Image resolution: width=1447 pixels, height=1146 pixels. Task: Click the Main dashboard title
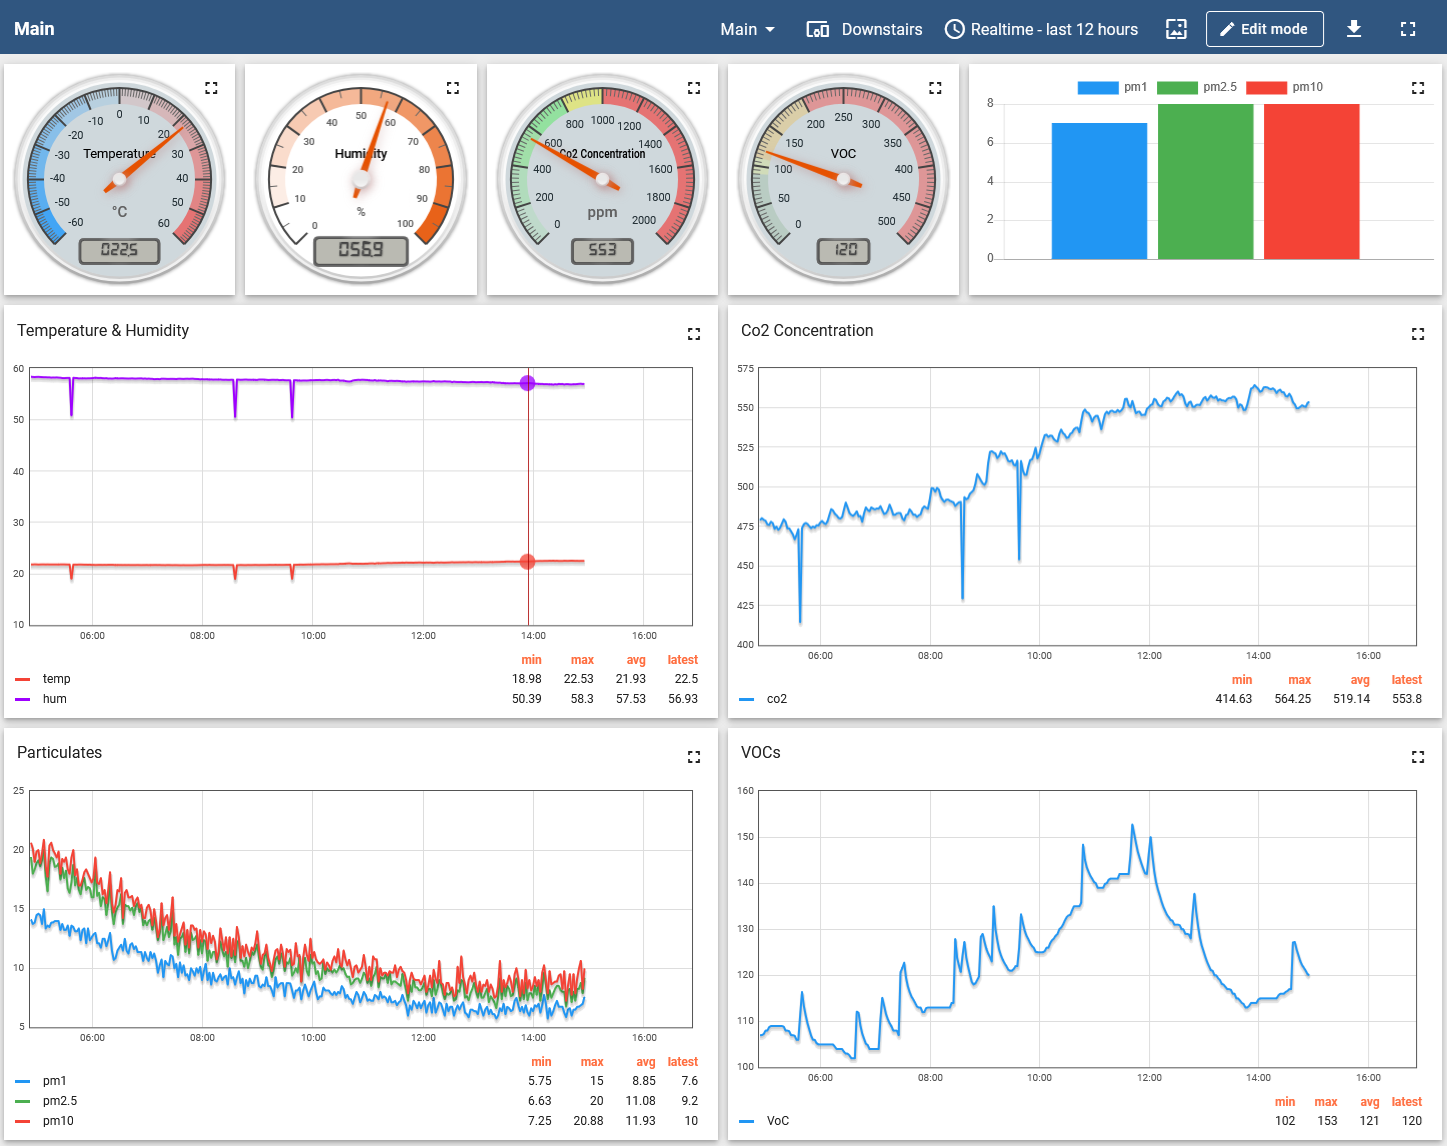click(x=34, y=29)
